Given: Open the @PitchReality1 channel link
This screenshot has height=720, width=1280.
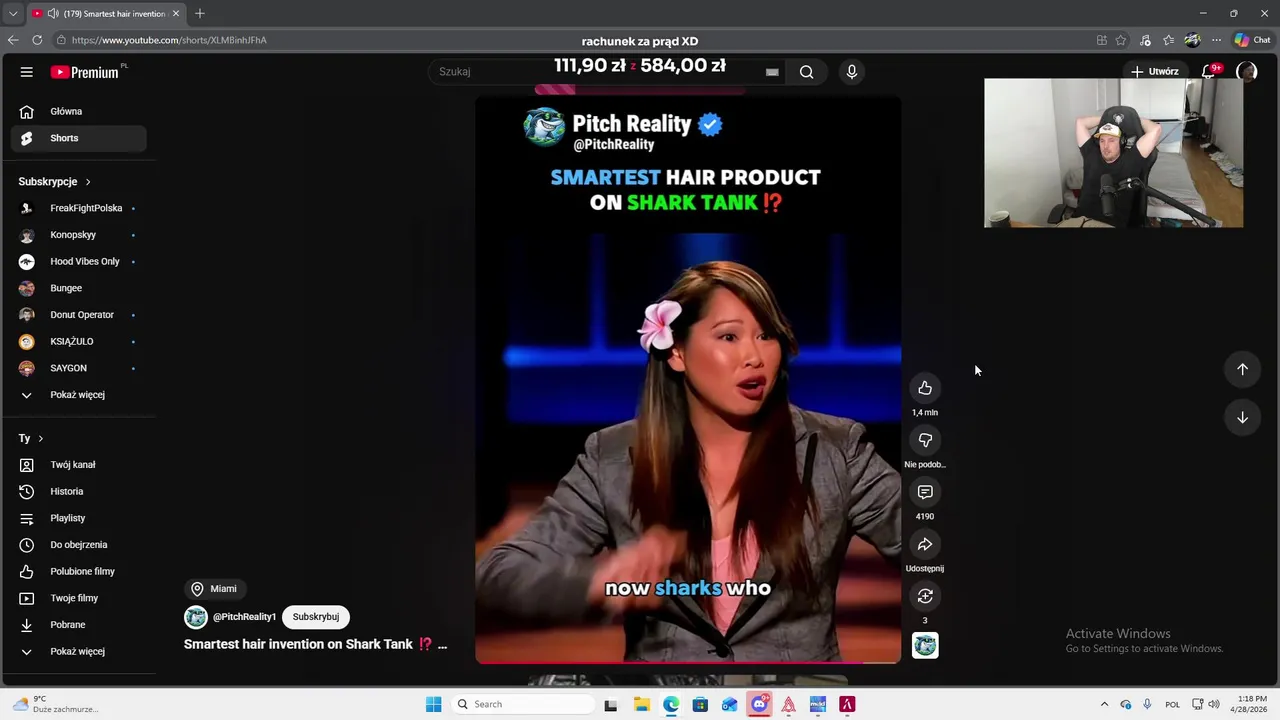Looking at the screenshot, I should click(244, 617).
